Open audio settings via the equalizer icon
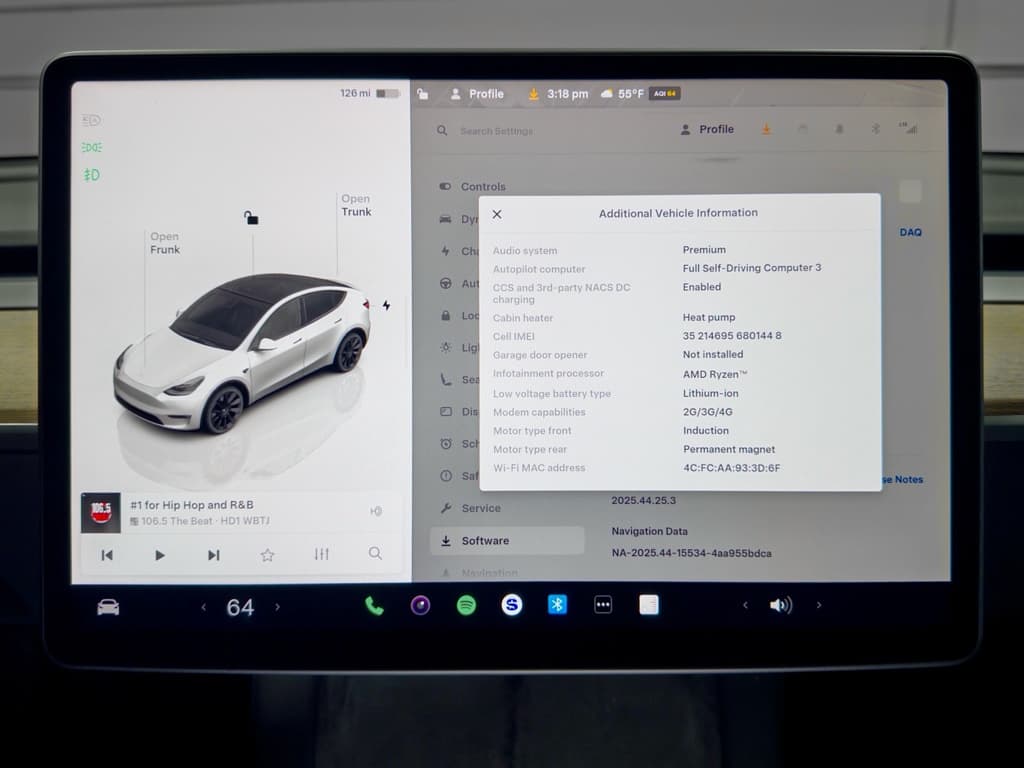1024x768 pixels. [x=321, y=553]
